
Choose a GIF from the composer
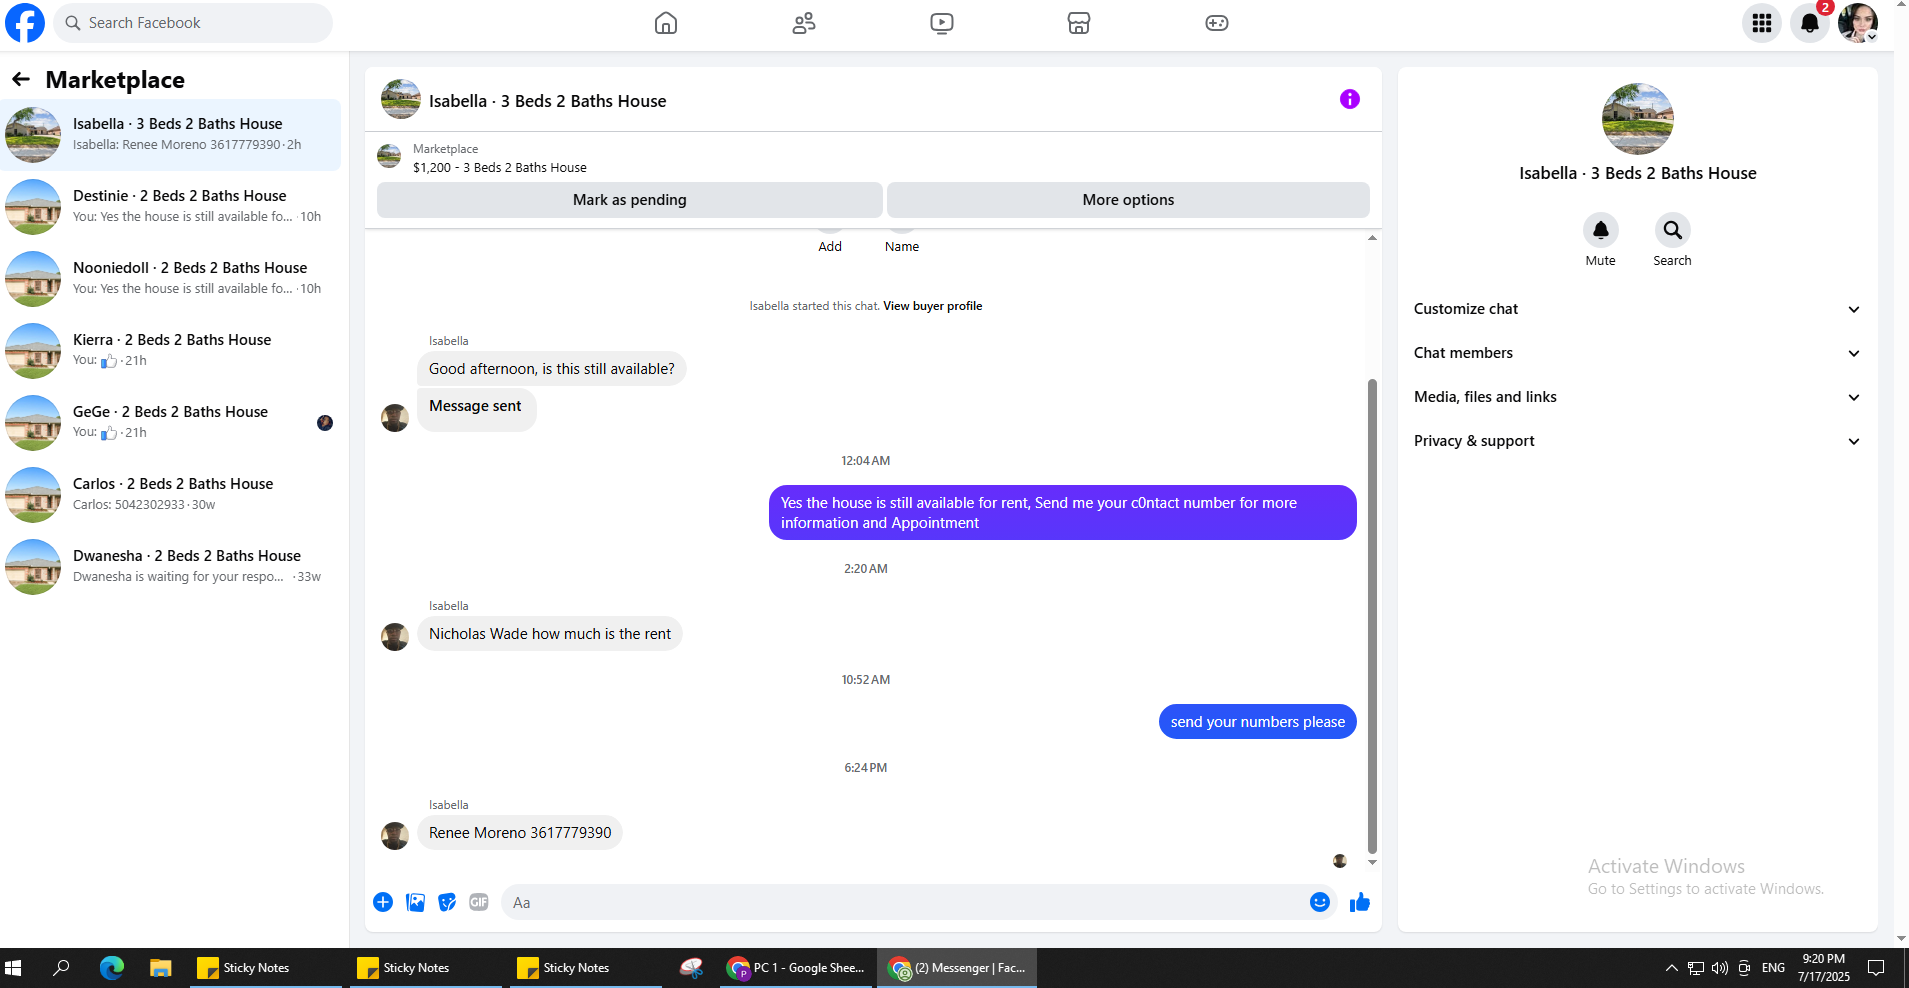click(479, 902)
